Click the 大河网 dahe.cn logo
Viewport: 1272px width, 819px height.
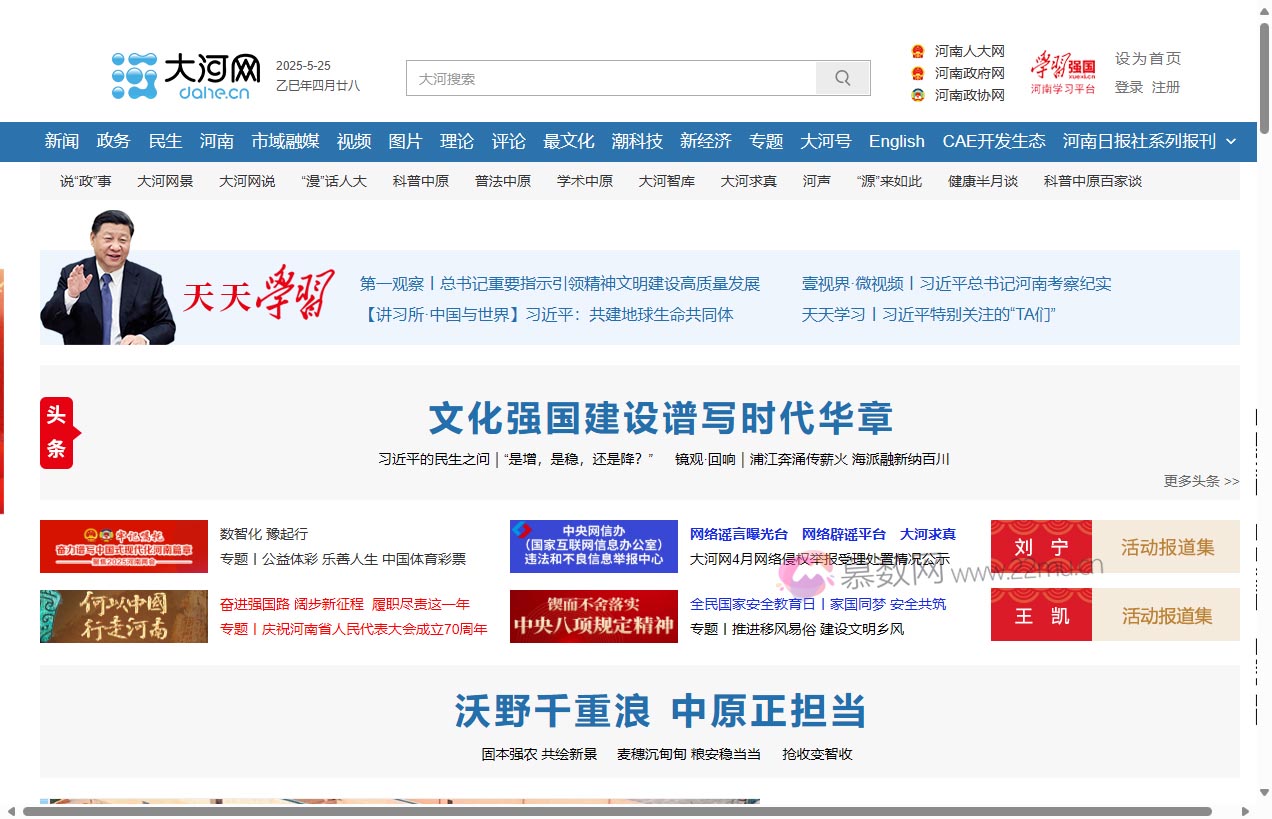tap(183, 75)
